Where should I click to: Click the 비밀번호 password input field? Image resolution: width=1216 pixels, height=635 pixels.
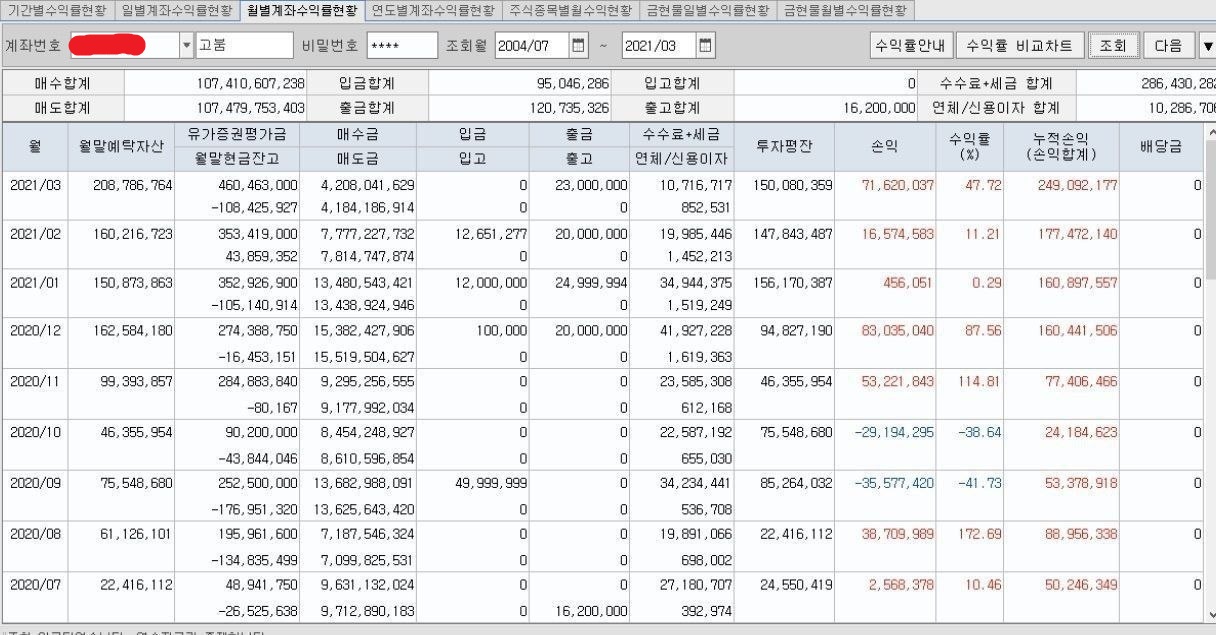[404, 45]
